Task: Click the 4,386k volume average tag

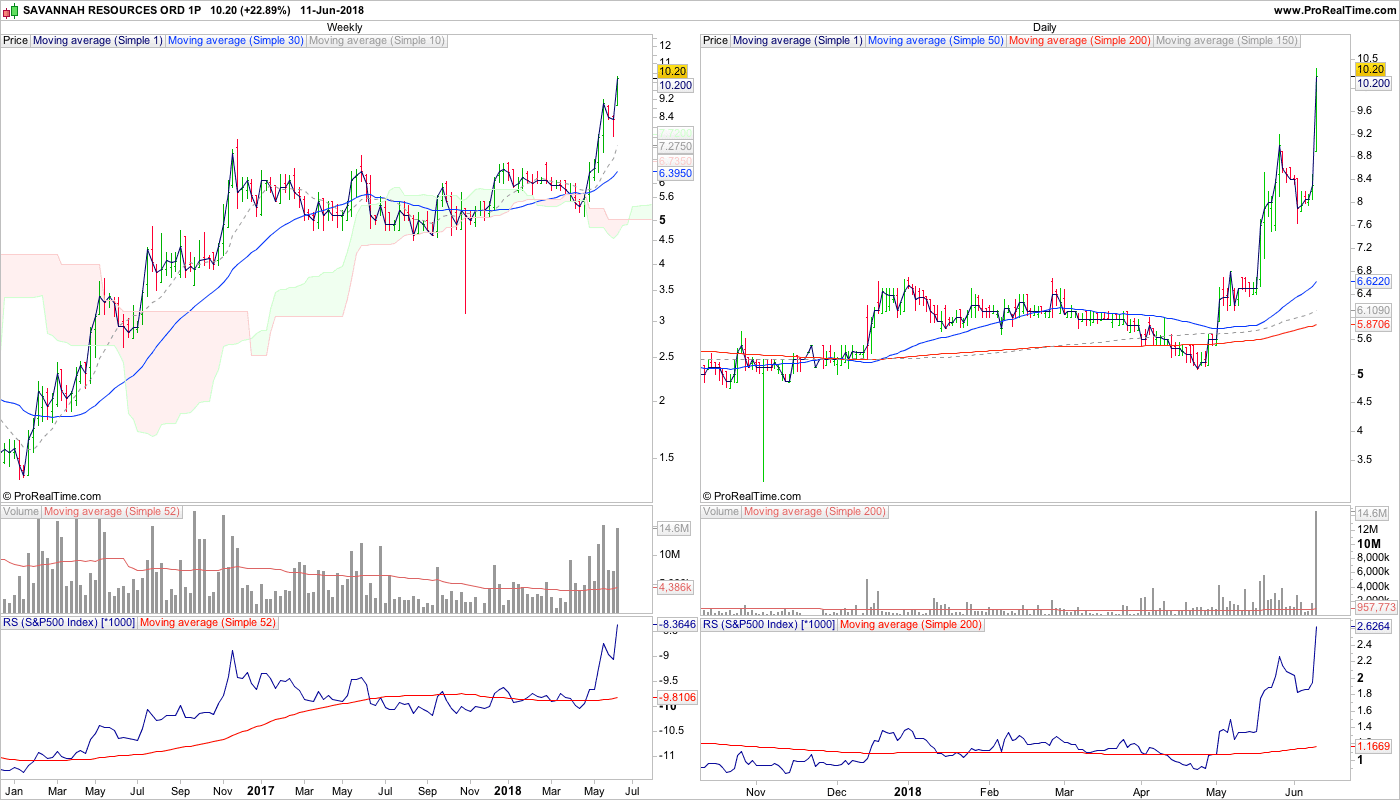Action: pos(675,588)
